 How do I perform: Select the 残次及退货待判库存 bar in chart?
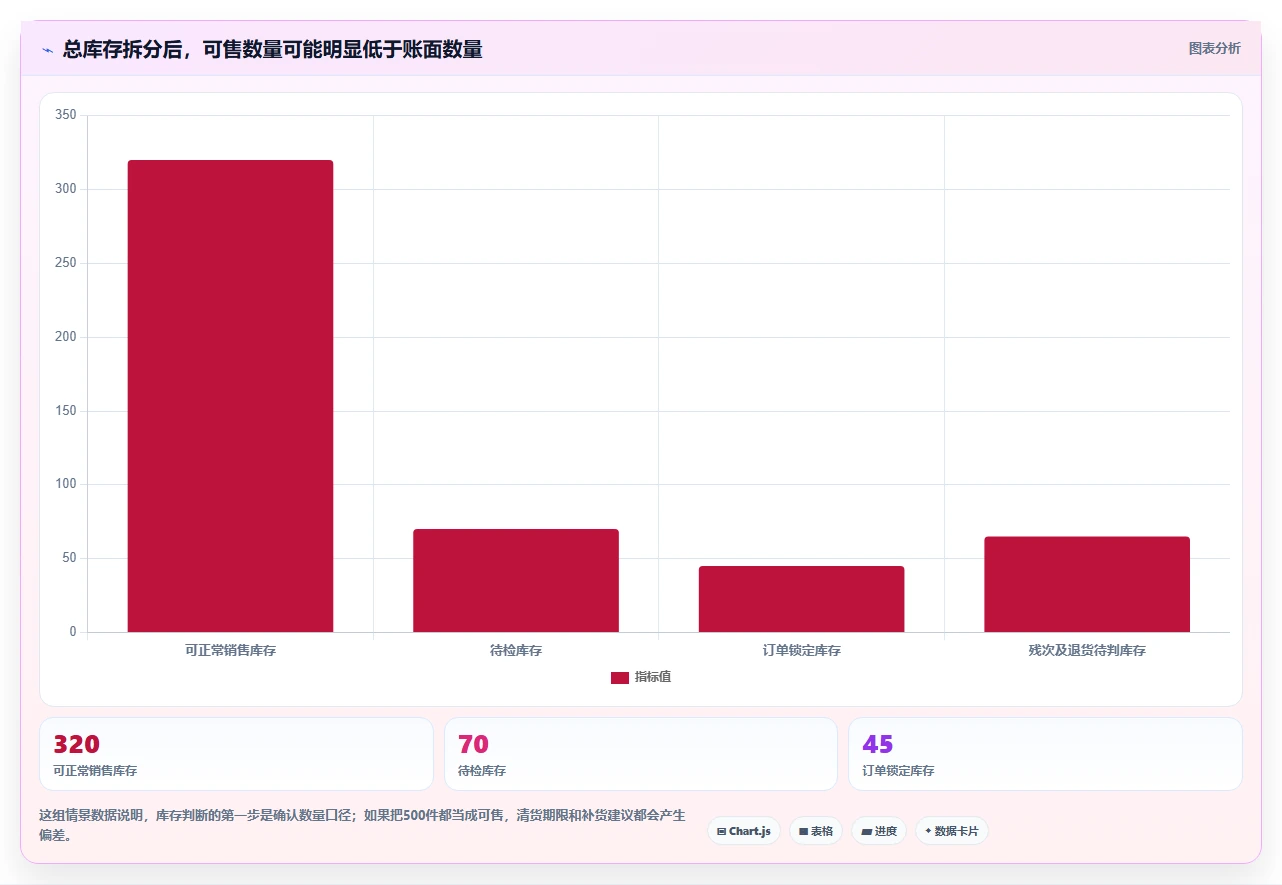coord(1087,584)
